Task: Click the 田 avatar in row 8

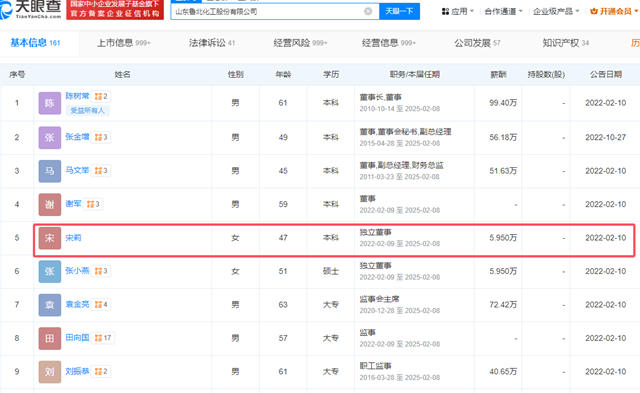Action: 50,338
